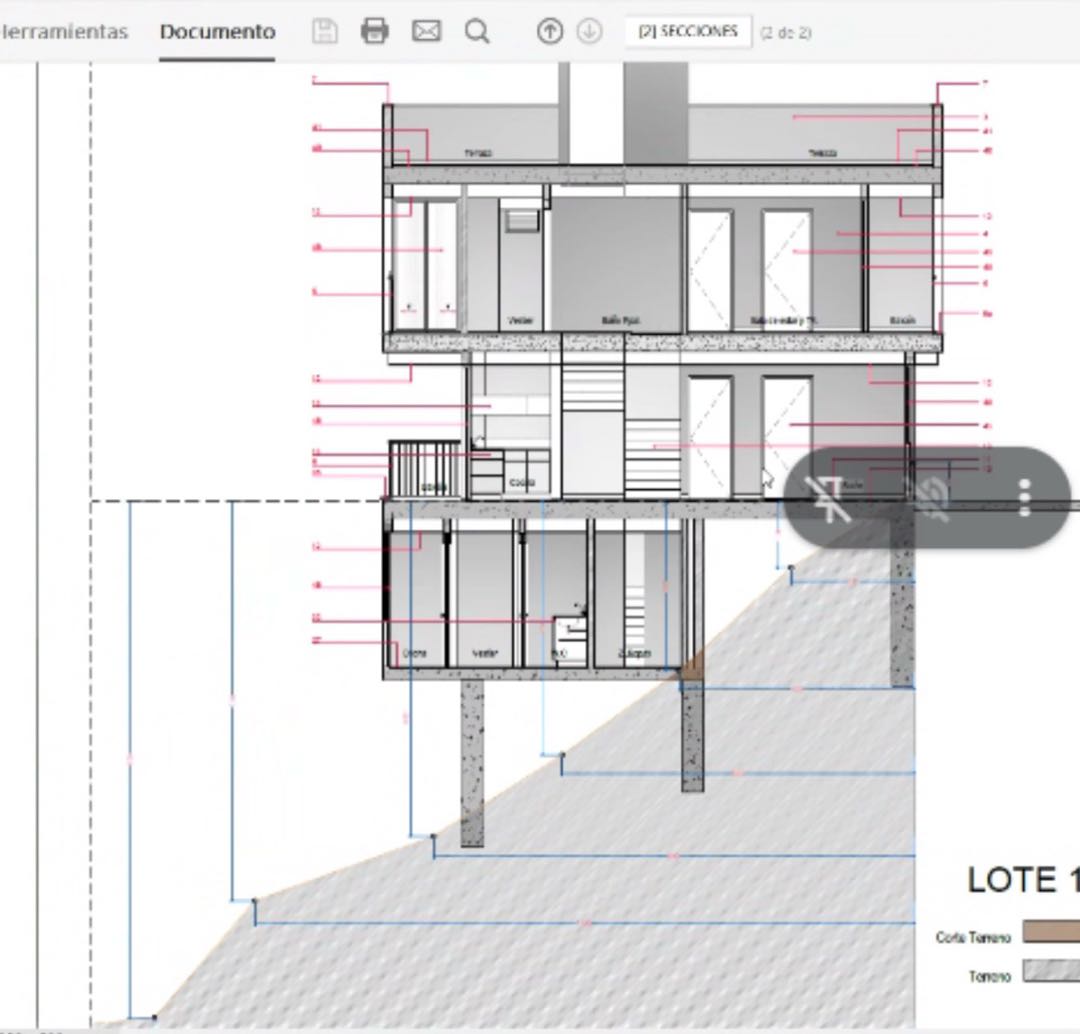
Task: Open the three-dot menu on floating overlay
Action: tap(1024, 497)
